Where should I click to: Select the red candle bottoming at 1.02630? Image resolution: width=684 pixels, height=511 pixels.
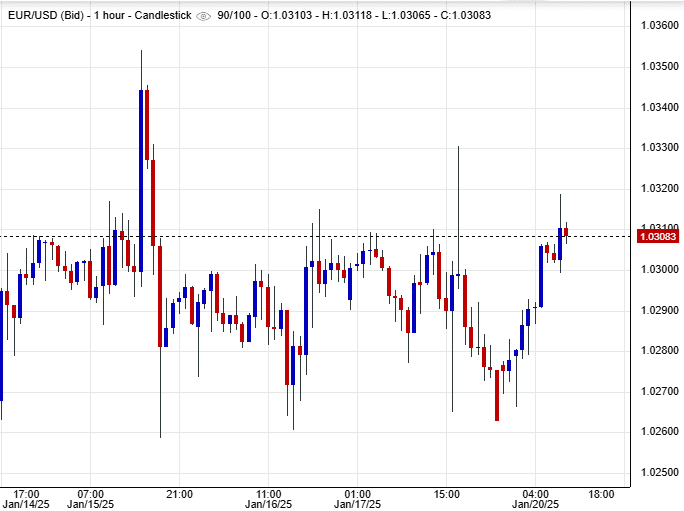tap(497, 395)
